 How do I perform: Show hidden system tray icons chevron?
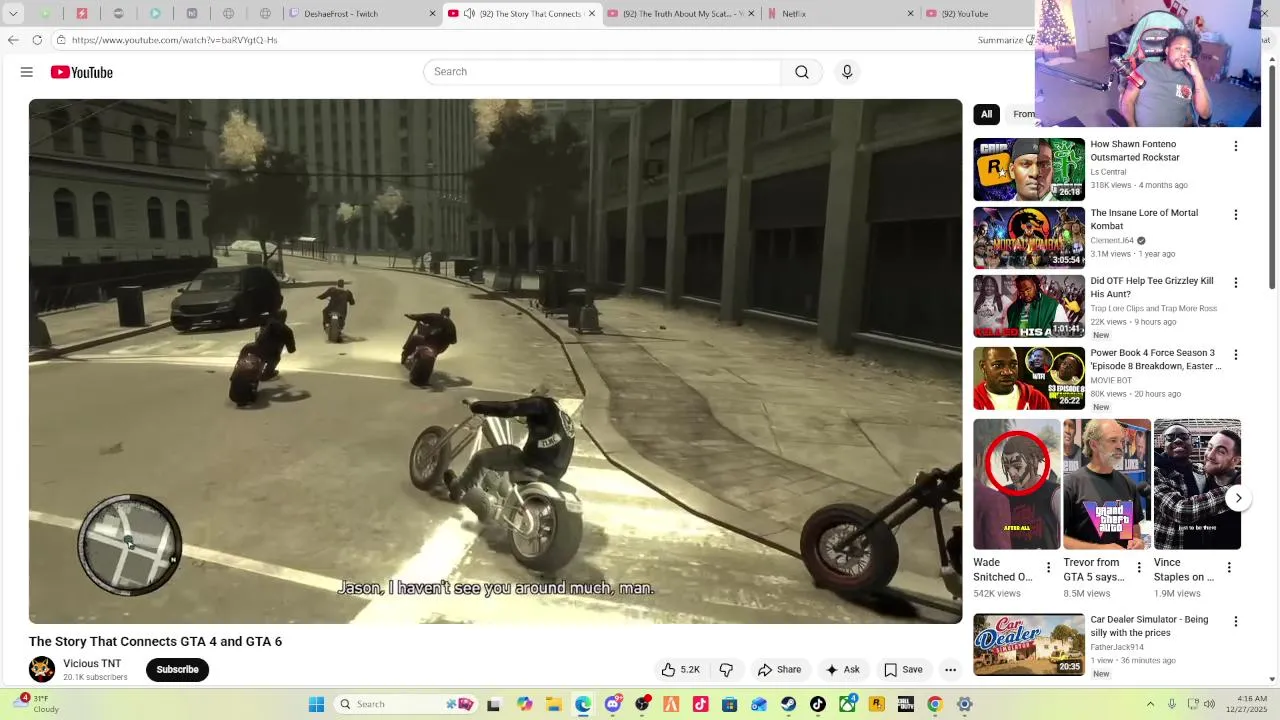tap(1150, 704)
